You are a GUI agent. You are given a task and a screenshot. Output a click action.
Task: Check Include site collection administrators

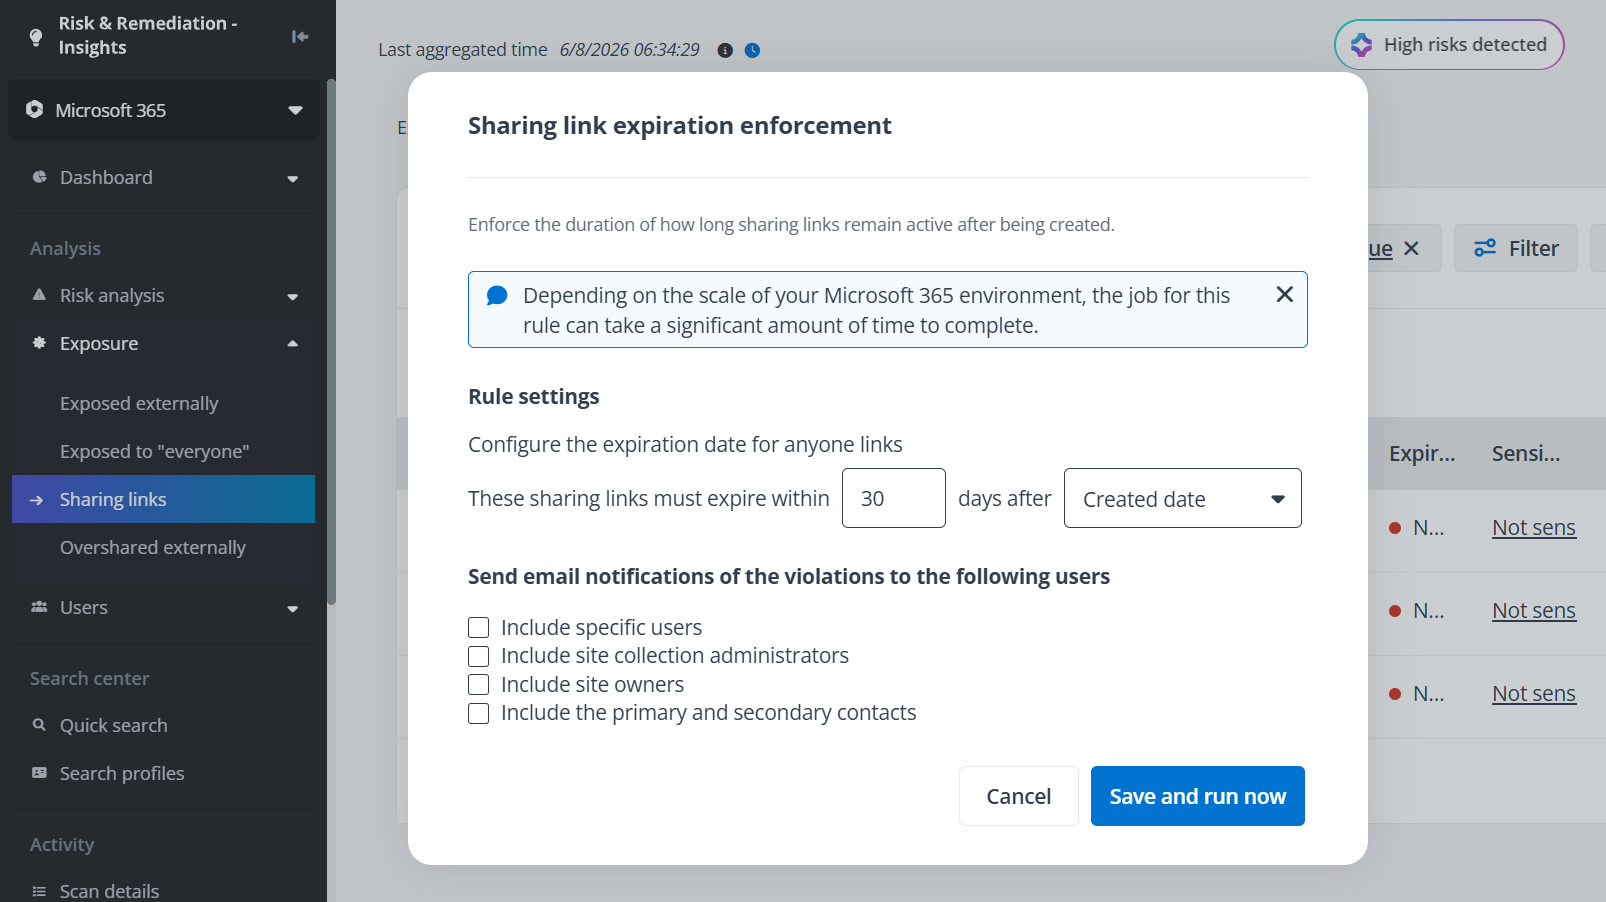coord(479,657)
